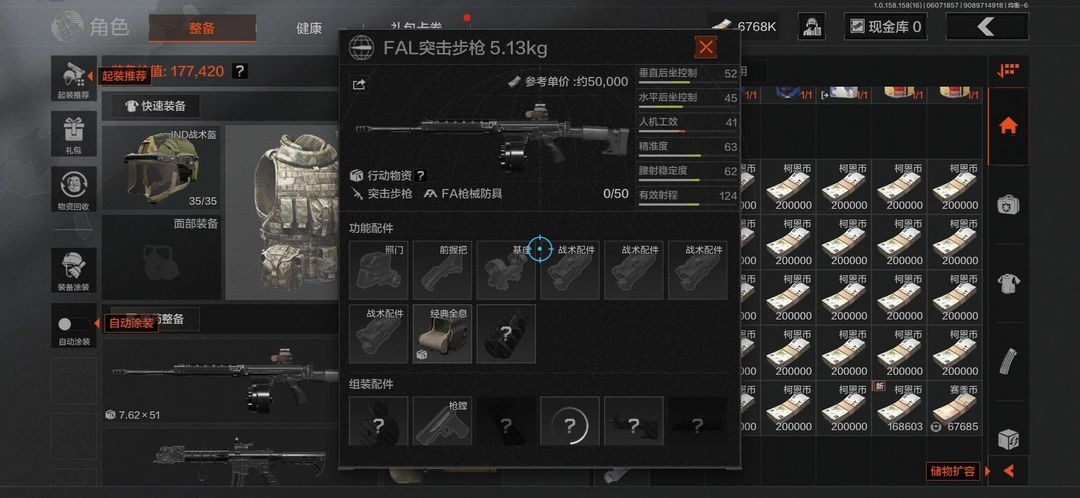The image size is (1080, 498).
Task: Click the back chevron button at top right
Action: coord(987,27)
